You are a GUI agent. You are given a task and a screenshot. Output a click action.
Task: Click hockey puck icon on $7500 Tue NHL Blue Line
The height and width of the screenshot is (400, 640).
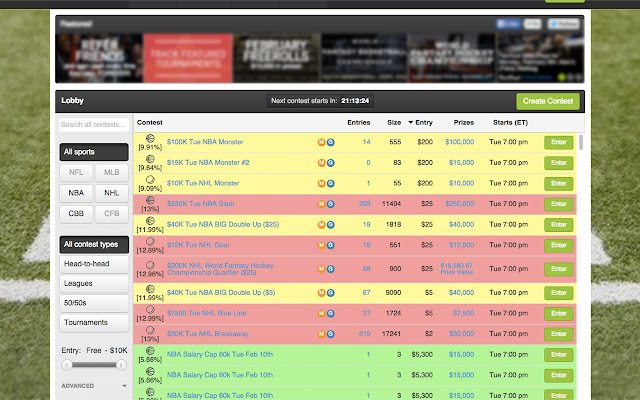tap(150, 309)
